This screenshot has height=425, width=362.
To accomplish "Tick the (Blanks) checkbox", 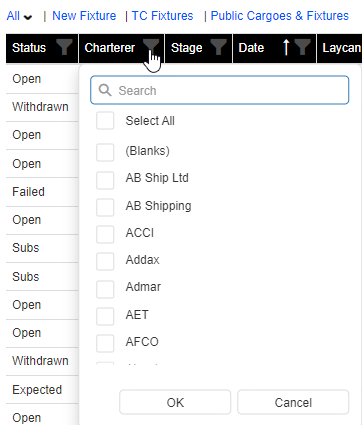I will point(105,152).
